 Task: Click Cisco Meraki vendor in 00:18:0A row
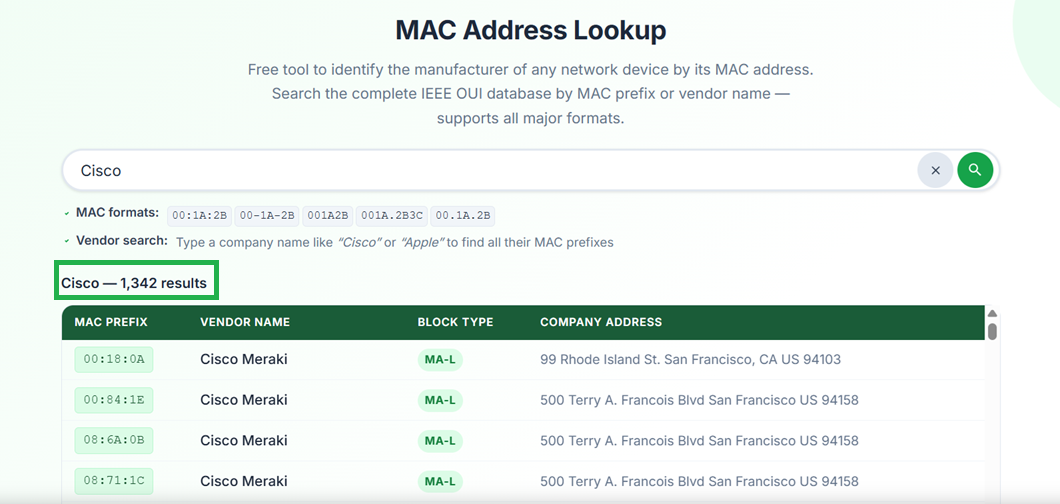point(243,359)
